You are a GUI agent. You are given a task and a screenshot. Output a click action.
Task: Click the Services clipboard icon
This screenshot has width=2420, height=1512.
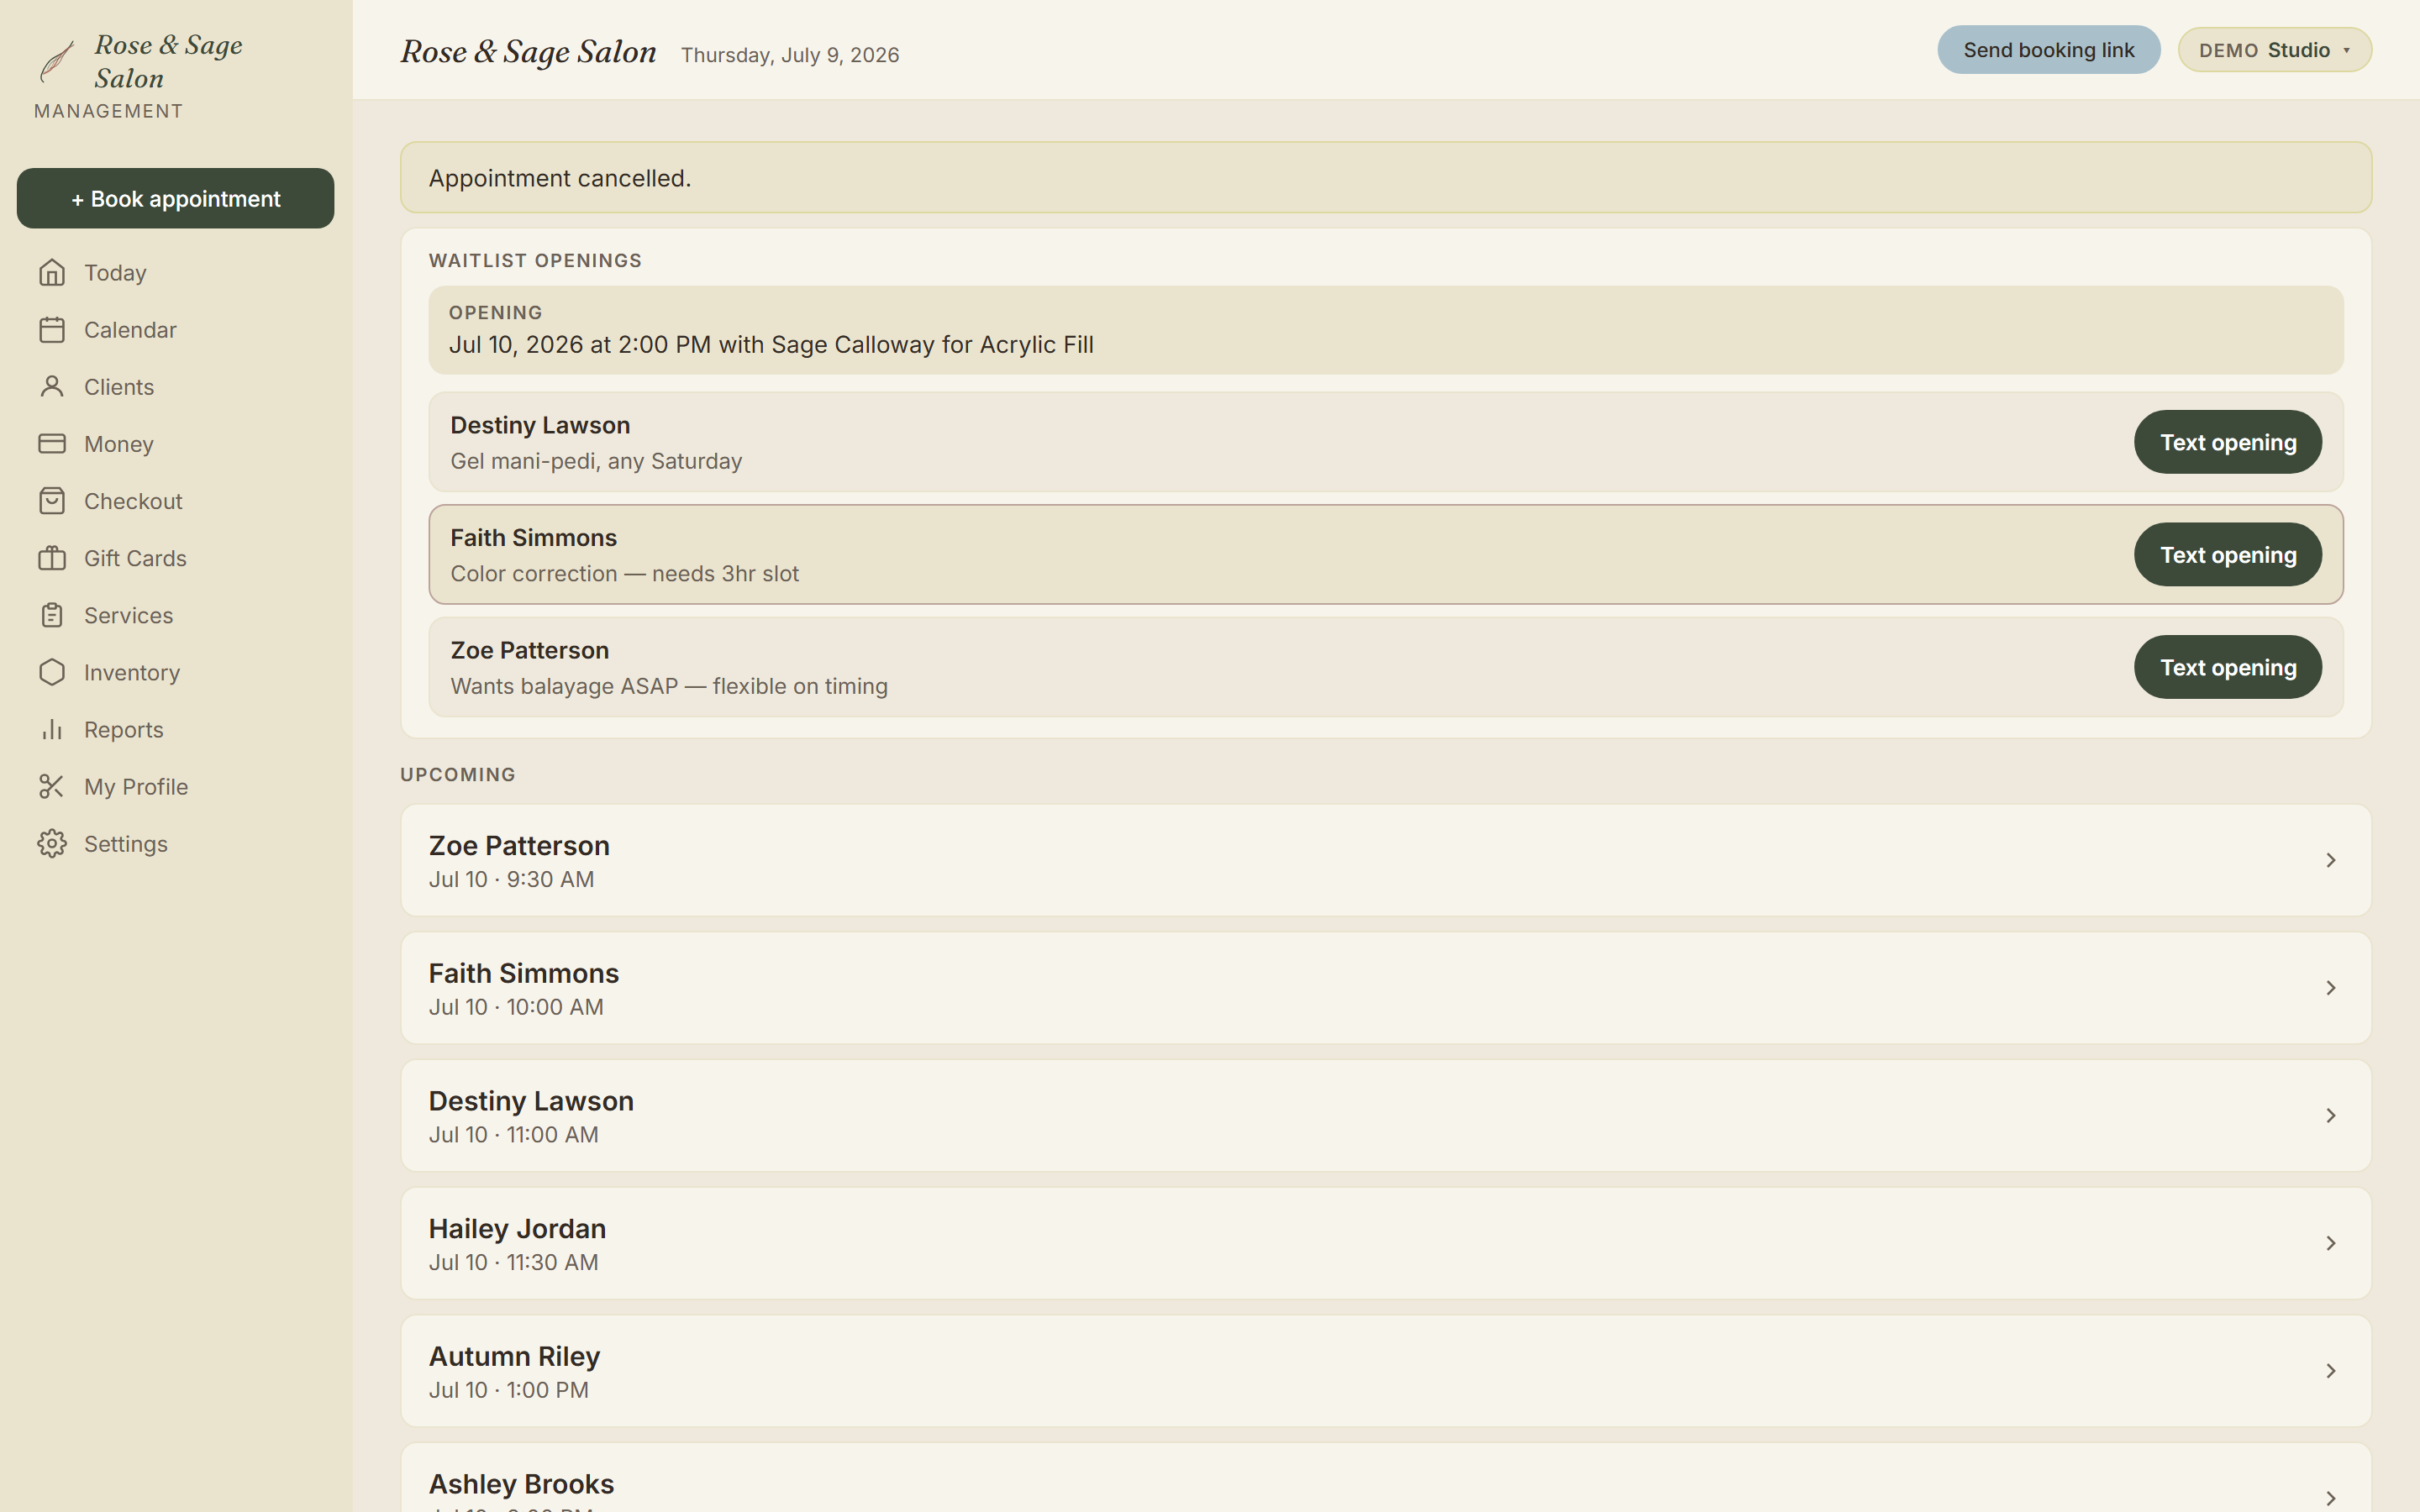point(52,614)
